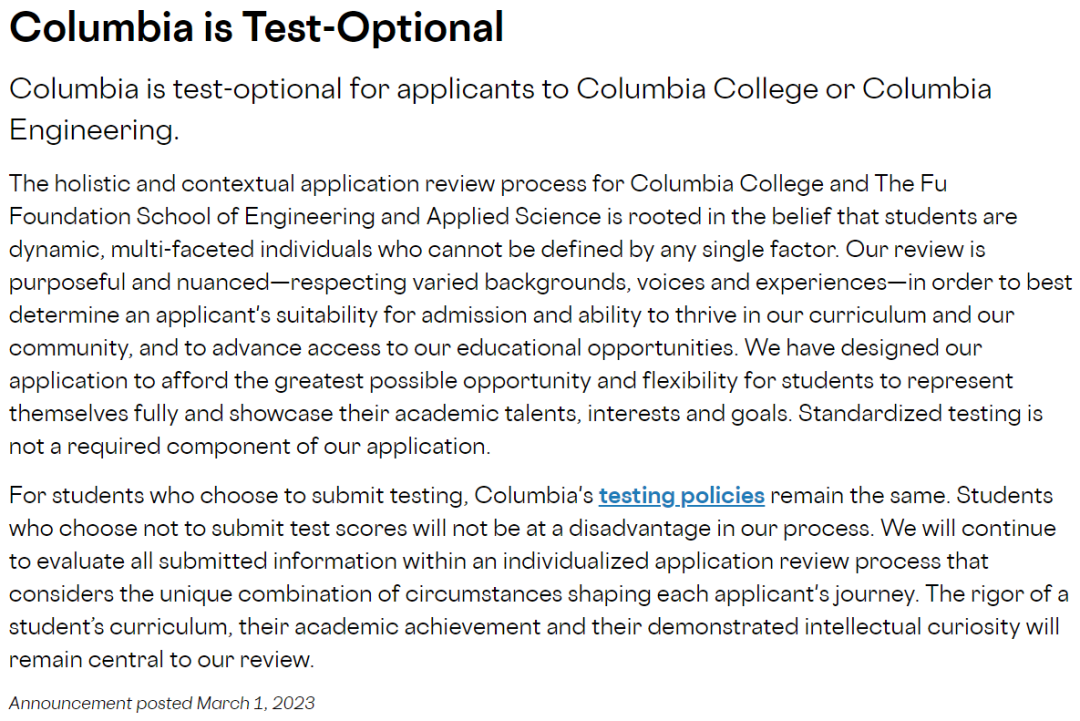The image size is (1080, 721).
Task: Click the date 'March 1, 2023'
Action: tap(256, 703)
